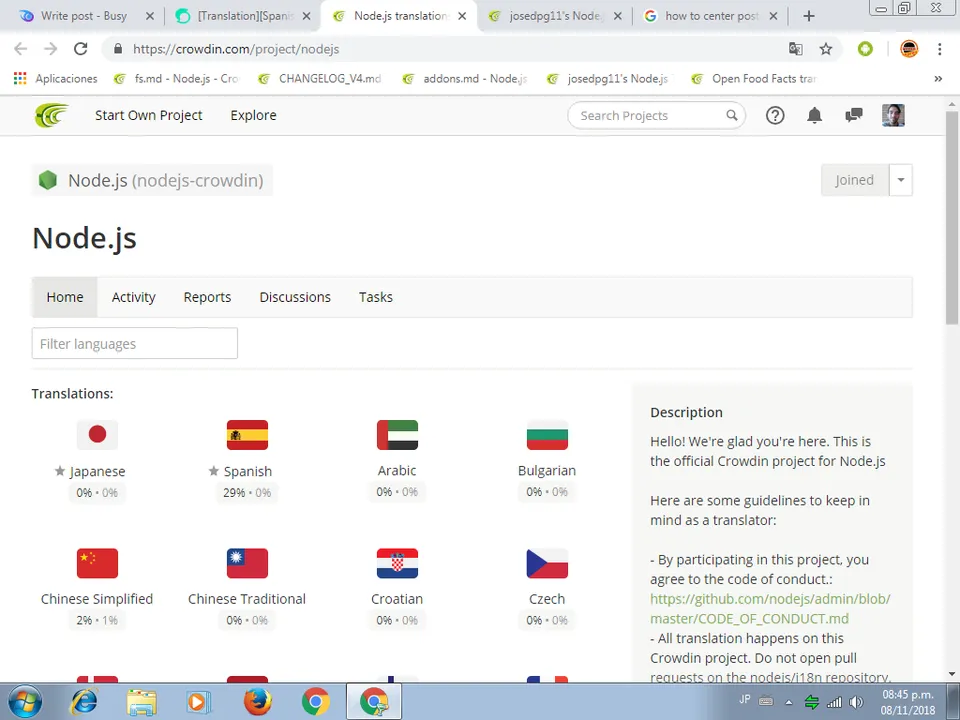The height and width of the screenshot is (720, 960).
Task: Click the browser back arrow
Action: point(20,49)
